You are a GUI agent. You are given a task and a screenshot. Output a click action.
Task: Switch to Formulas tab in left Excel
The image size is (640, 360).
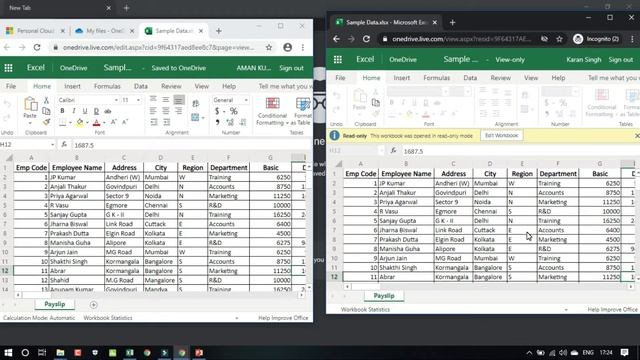[107, 86]
